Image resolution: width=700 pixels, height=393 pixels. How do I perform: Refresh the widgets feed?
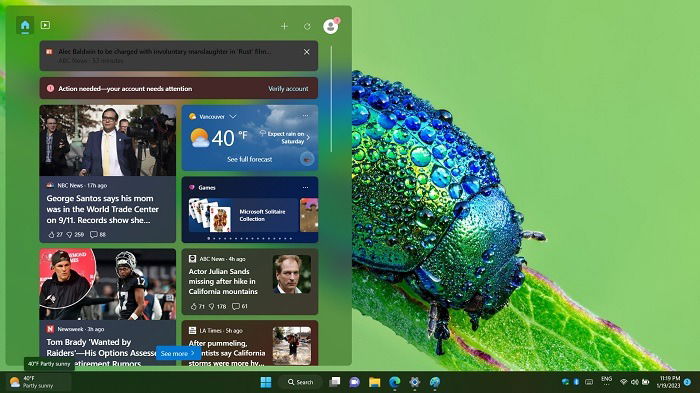click(307, 26)
